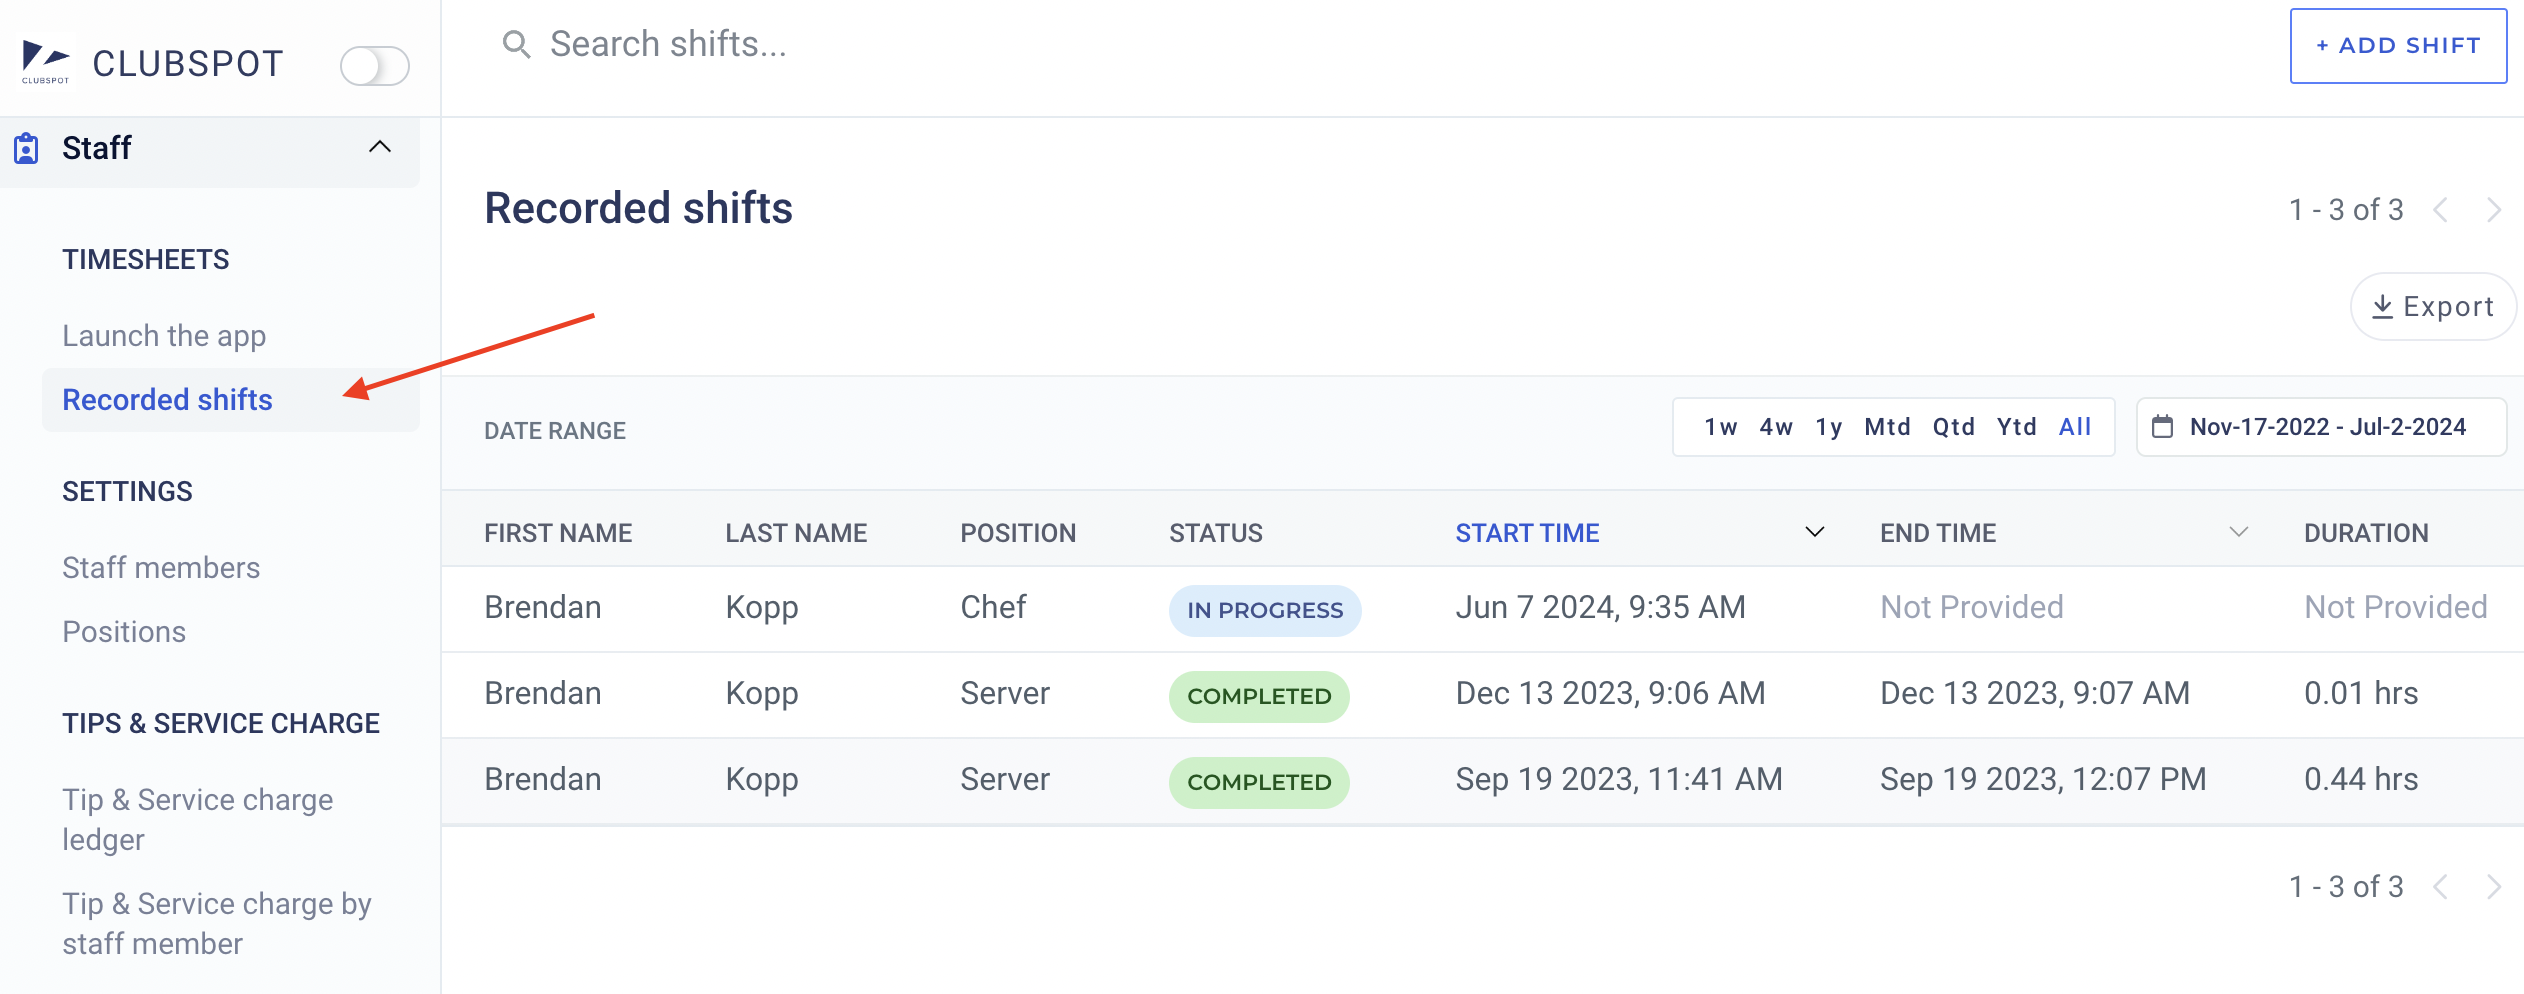Click bottom previous-page arrow

tap(2441, 887)
